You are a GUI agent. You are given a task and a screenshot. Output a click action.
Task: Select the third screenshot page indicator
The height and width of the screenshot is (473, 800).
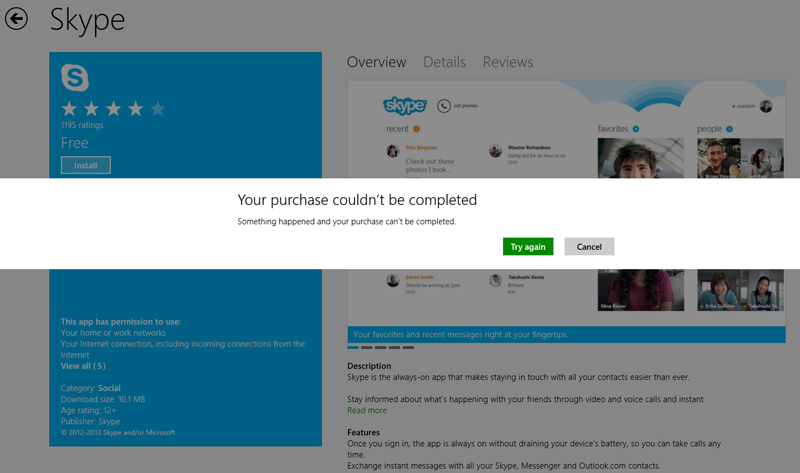point(380,347)
